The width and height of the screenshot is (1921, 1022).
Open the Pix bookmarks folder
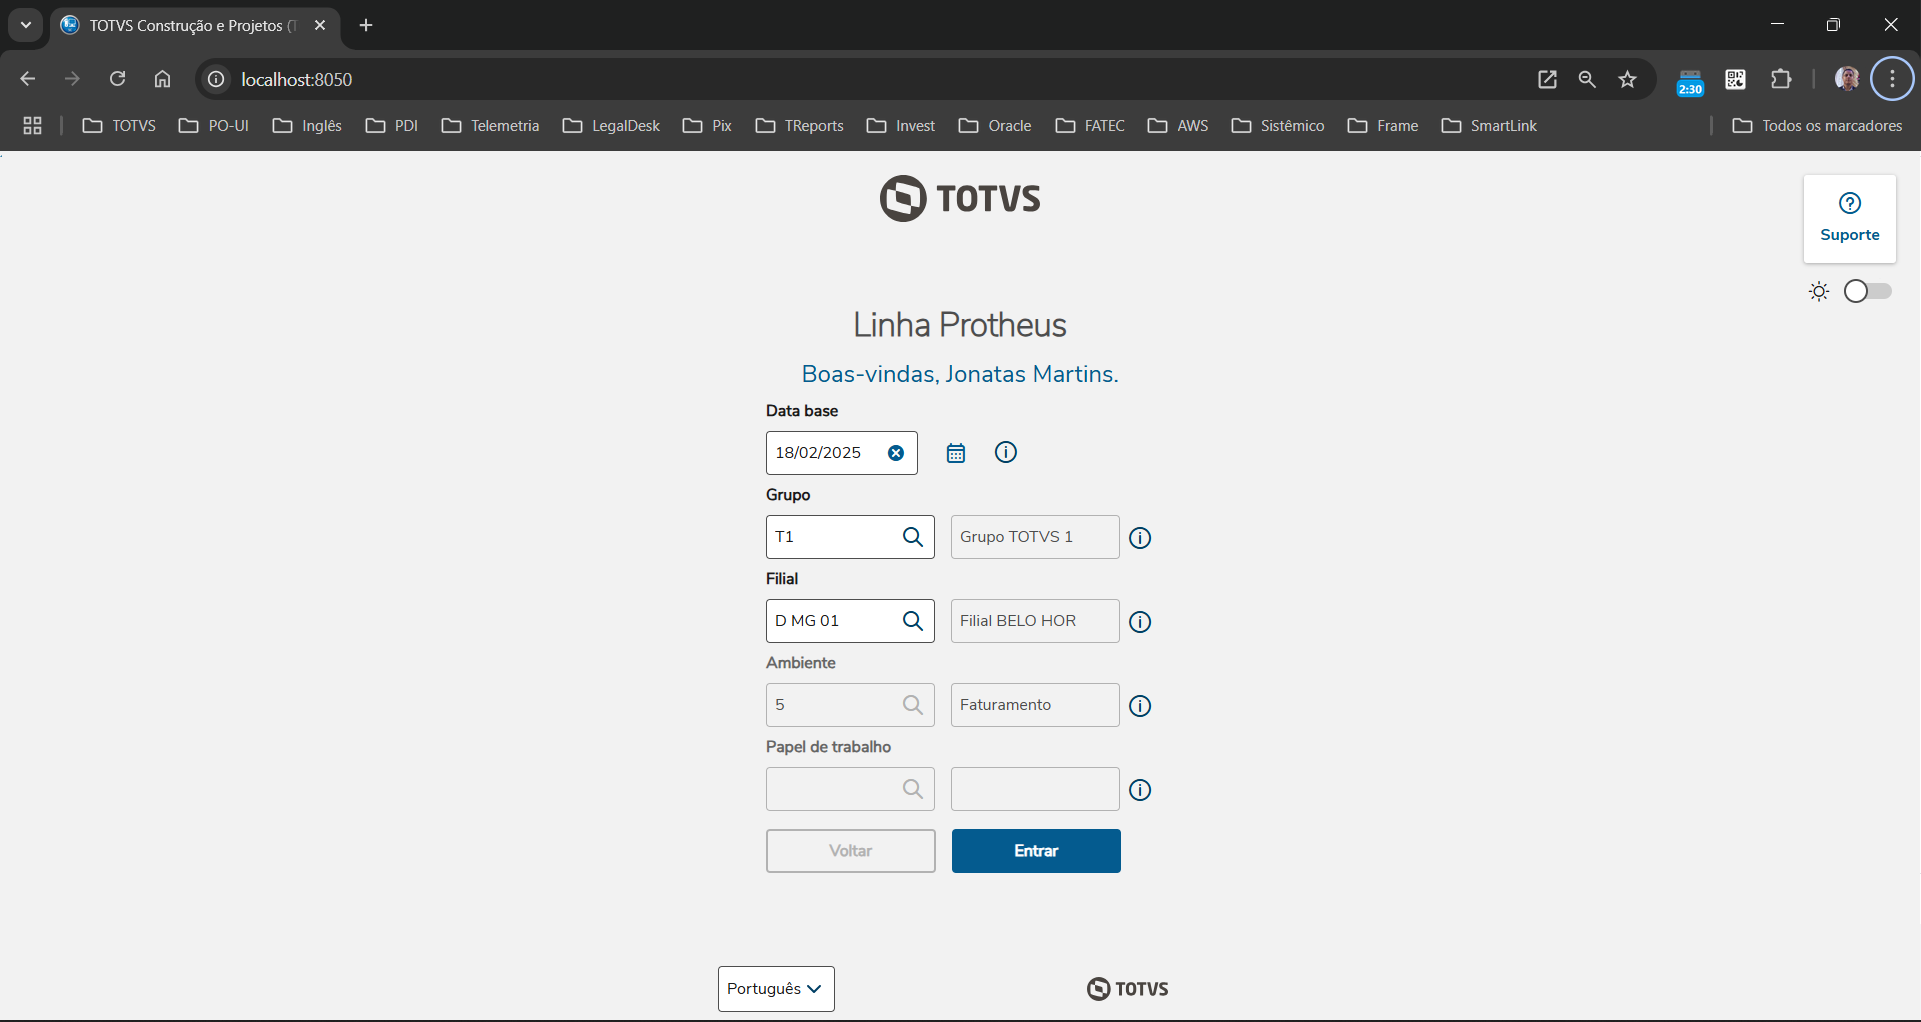click(708, 126)
